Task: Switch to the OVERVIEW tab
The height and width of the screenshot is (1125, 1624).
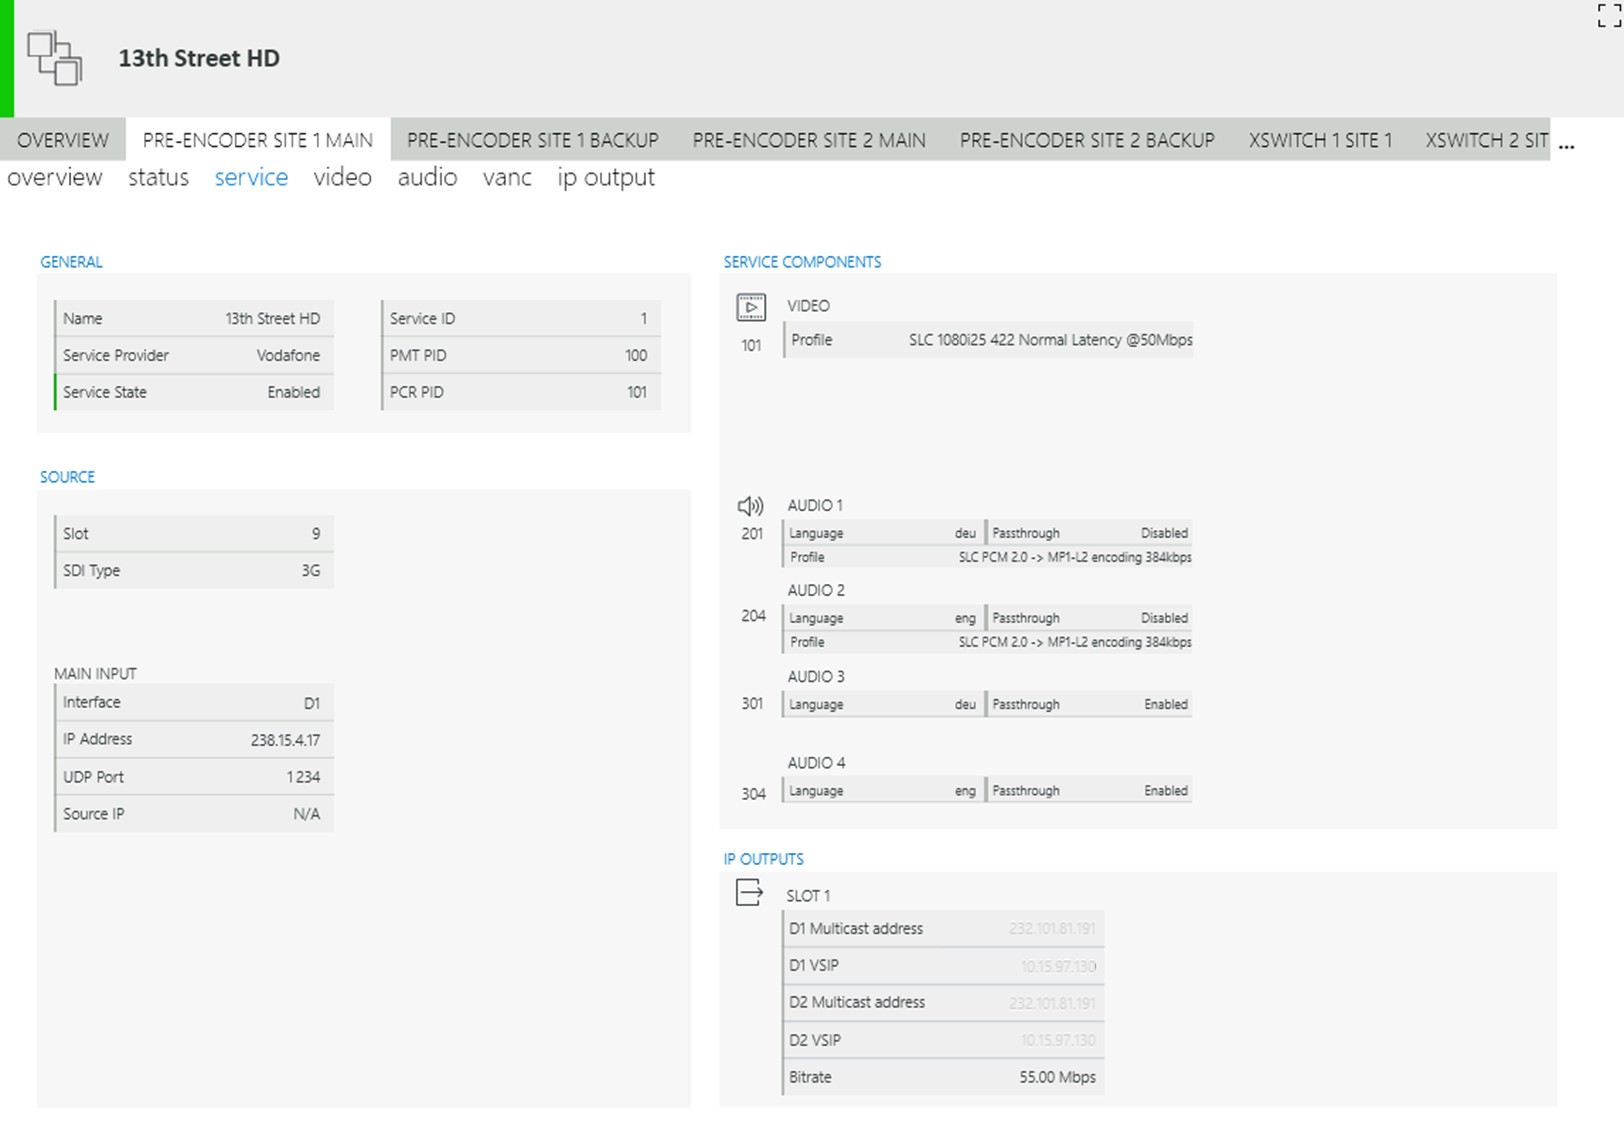Action: point(63,140)
